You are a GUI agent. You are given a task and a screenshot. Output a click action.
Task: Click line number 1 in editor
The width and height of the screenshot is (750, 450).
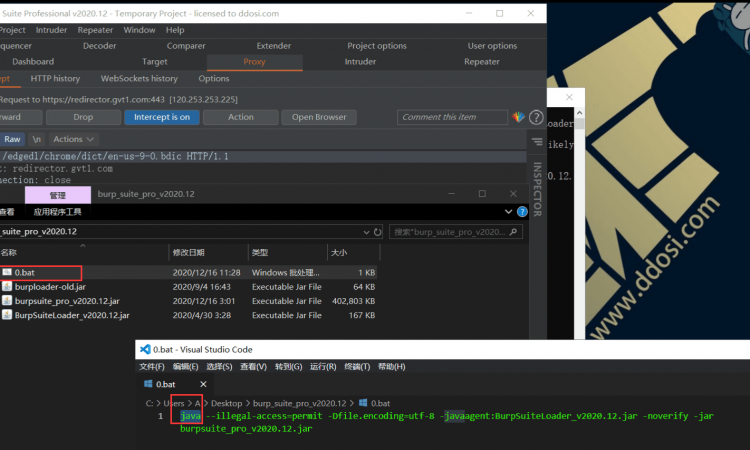[161, 416]
